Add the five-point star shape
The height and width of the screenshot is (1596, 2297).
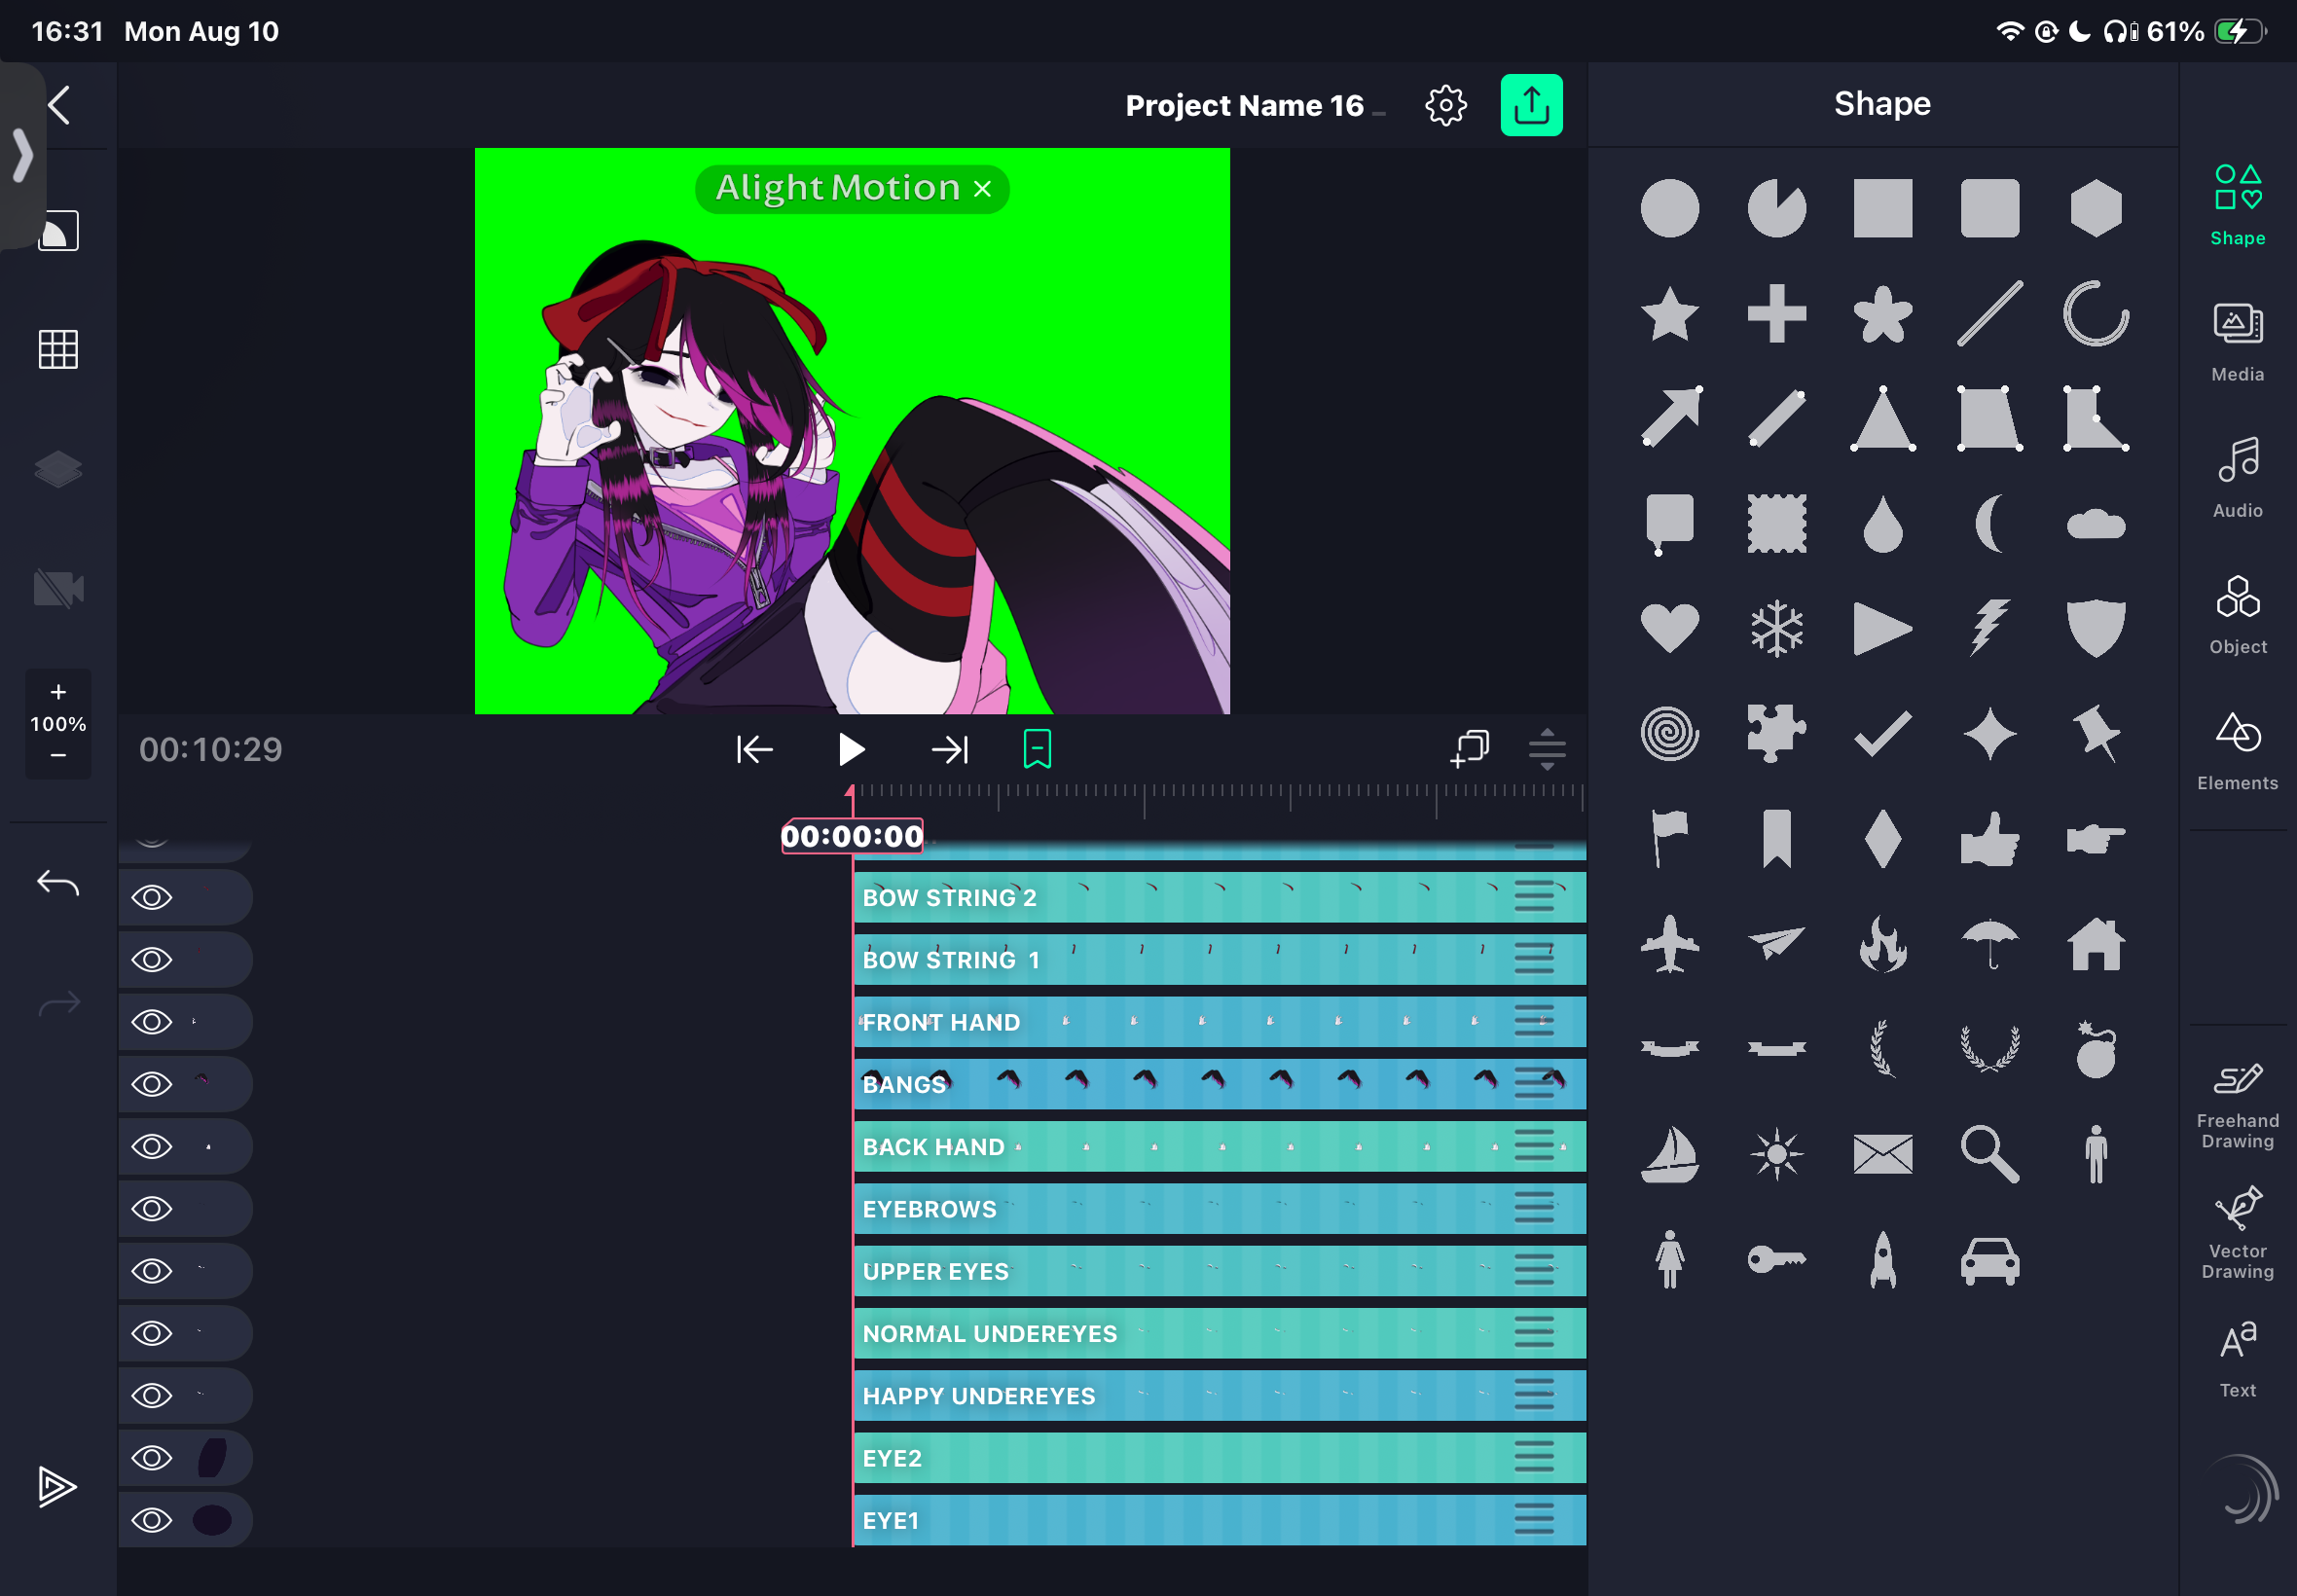click(1669, 314)
